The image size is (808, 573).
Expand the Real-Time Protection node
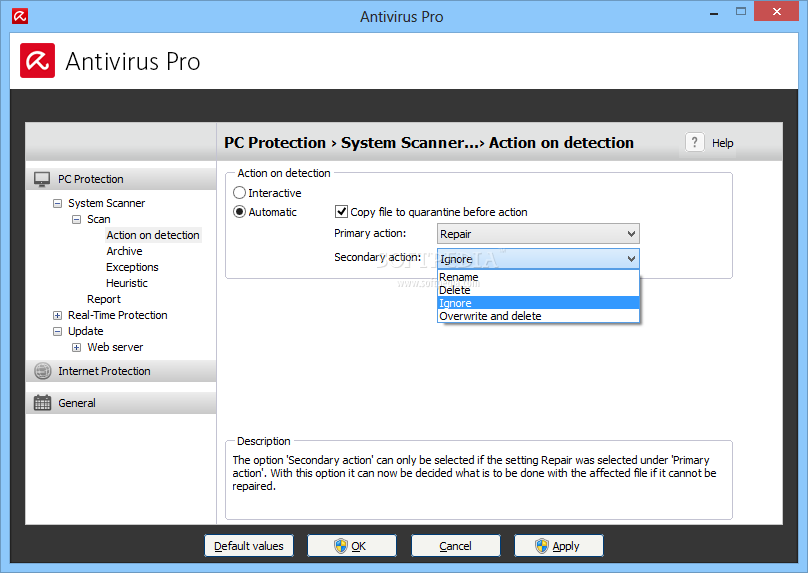click(x=57, y=315)
